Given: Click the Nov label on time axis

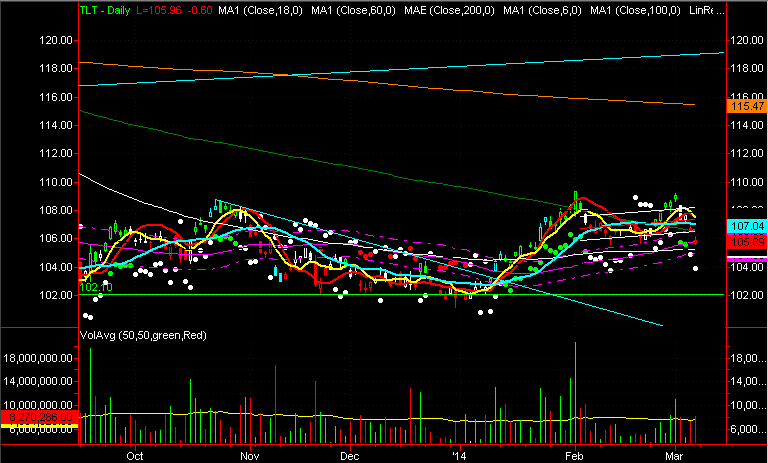Looking at the screenshot, I should (x=250, y=456).
